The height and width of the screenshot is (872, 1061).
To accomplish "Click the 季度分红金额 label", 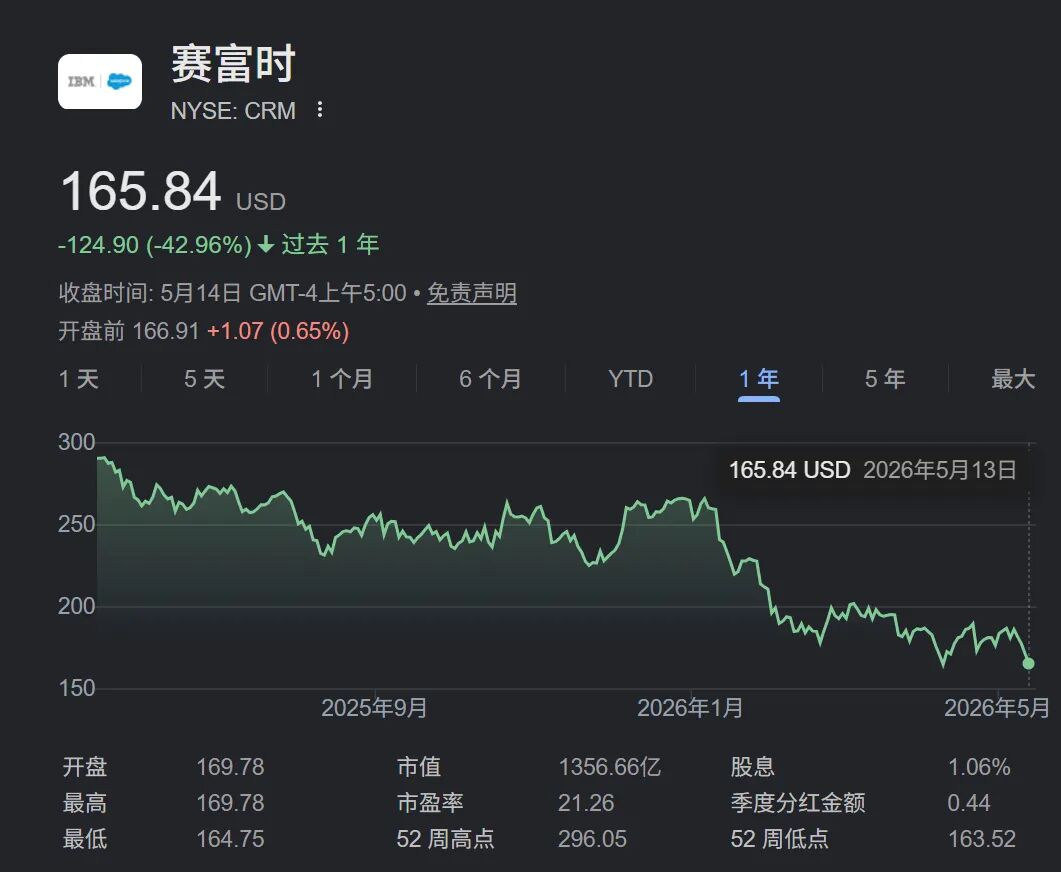I will (x=798, y=802).
